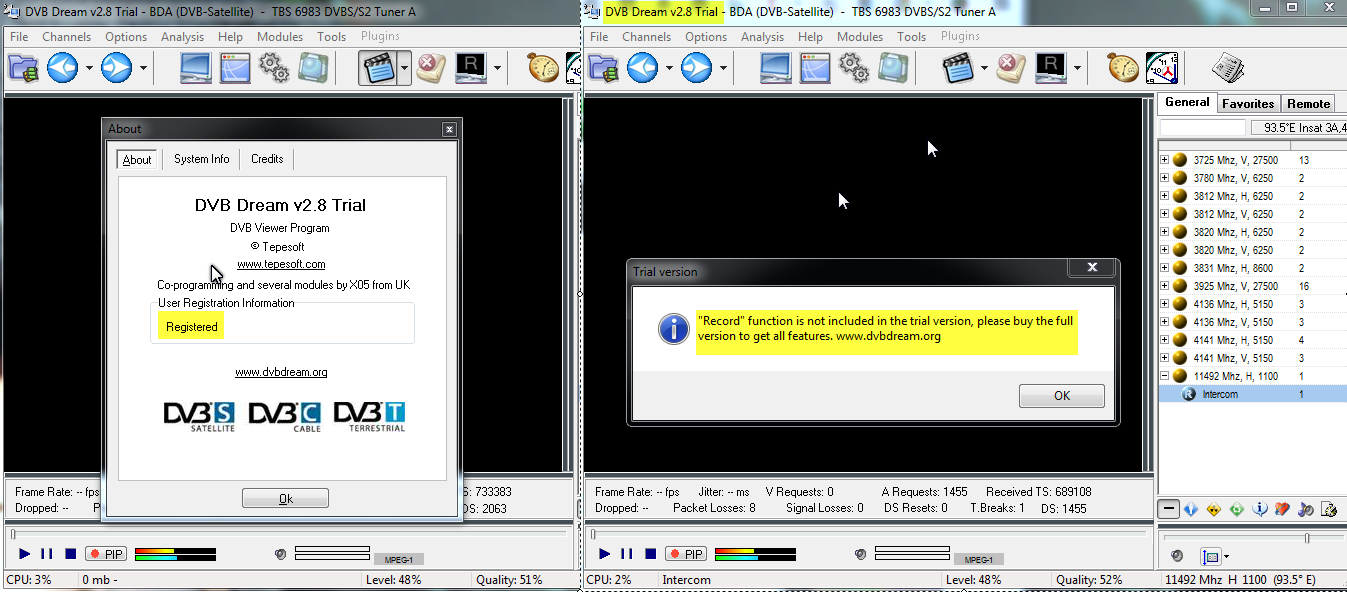Click snapshot frame icon in right window toolbar
This screenshot has width=1347, height=592.
[x=893, y=68]
